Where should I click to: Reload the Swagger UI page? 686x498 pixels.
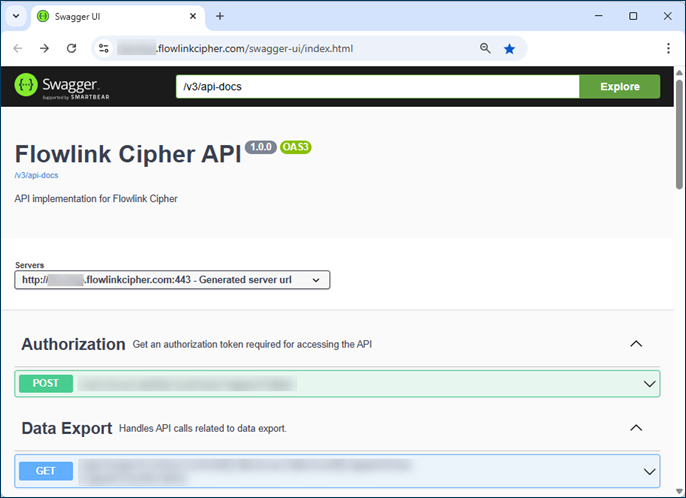71,48
